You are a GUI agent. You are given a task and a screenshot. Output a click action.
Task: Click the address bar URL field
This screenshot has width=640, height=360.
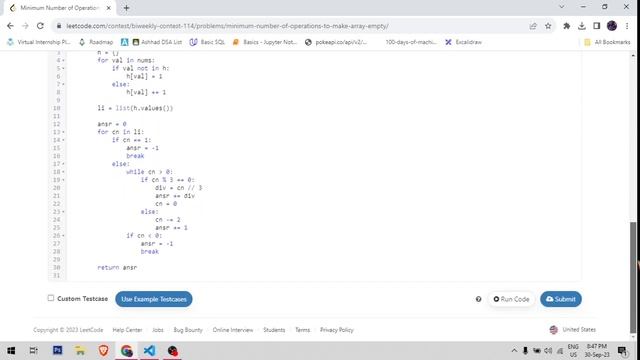pyautogui.click(x=294, y=26)
